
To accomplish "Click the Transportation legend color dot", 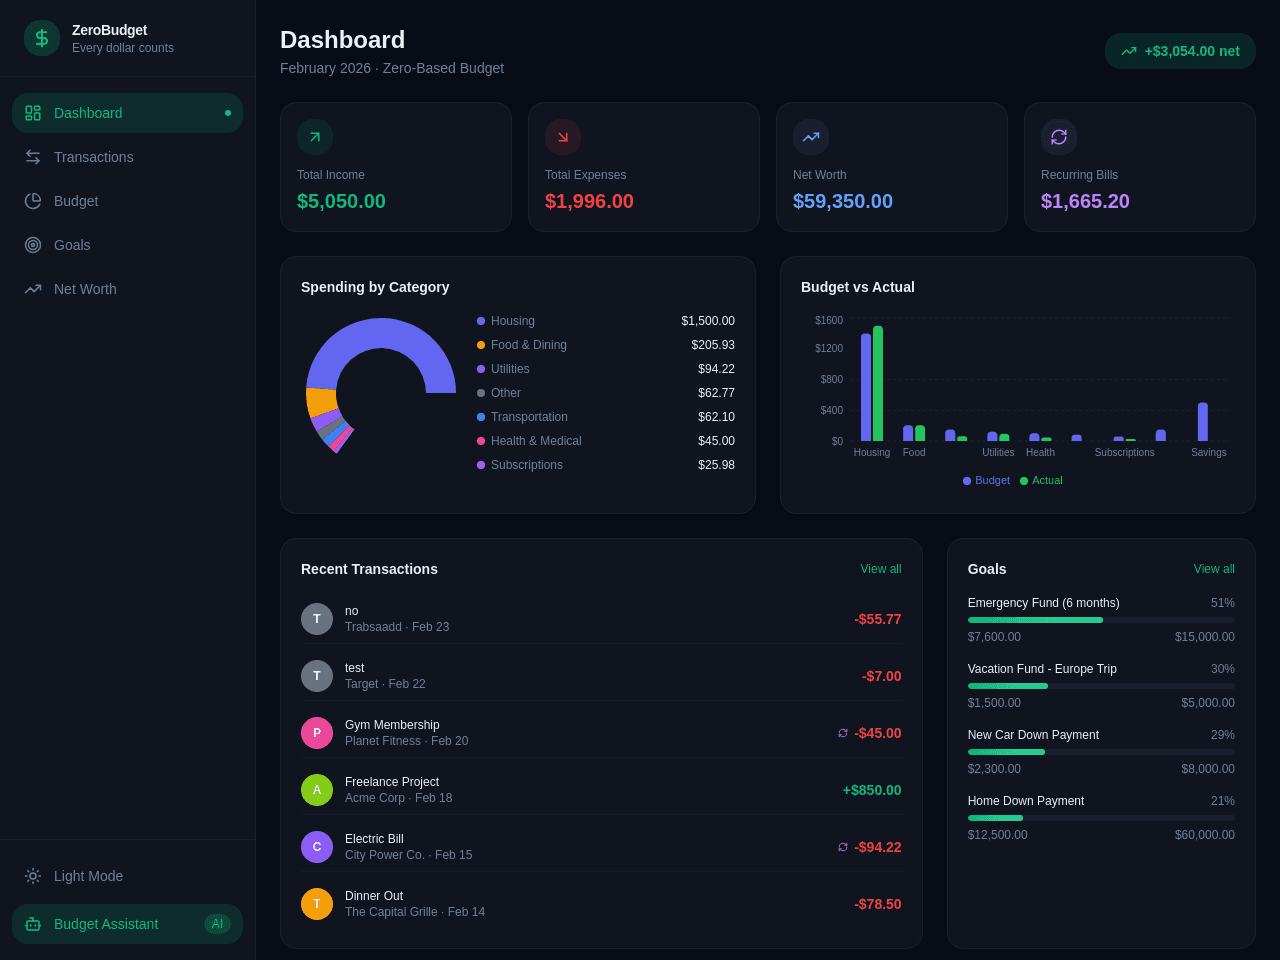I will [481, 417].
